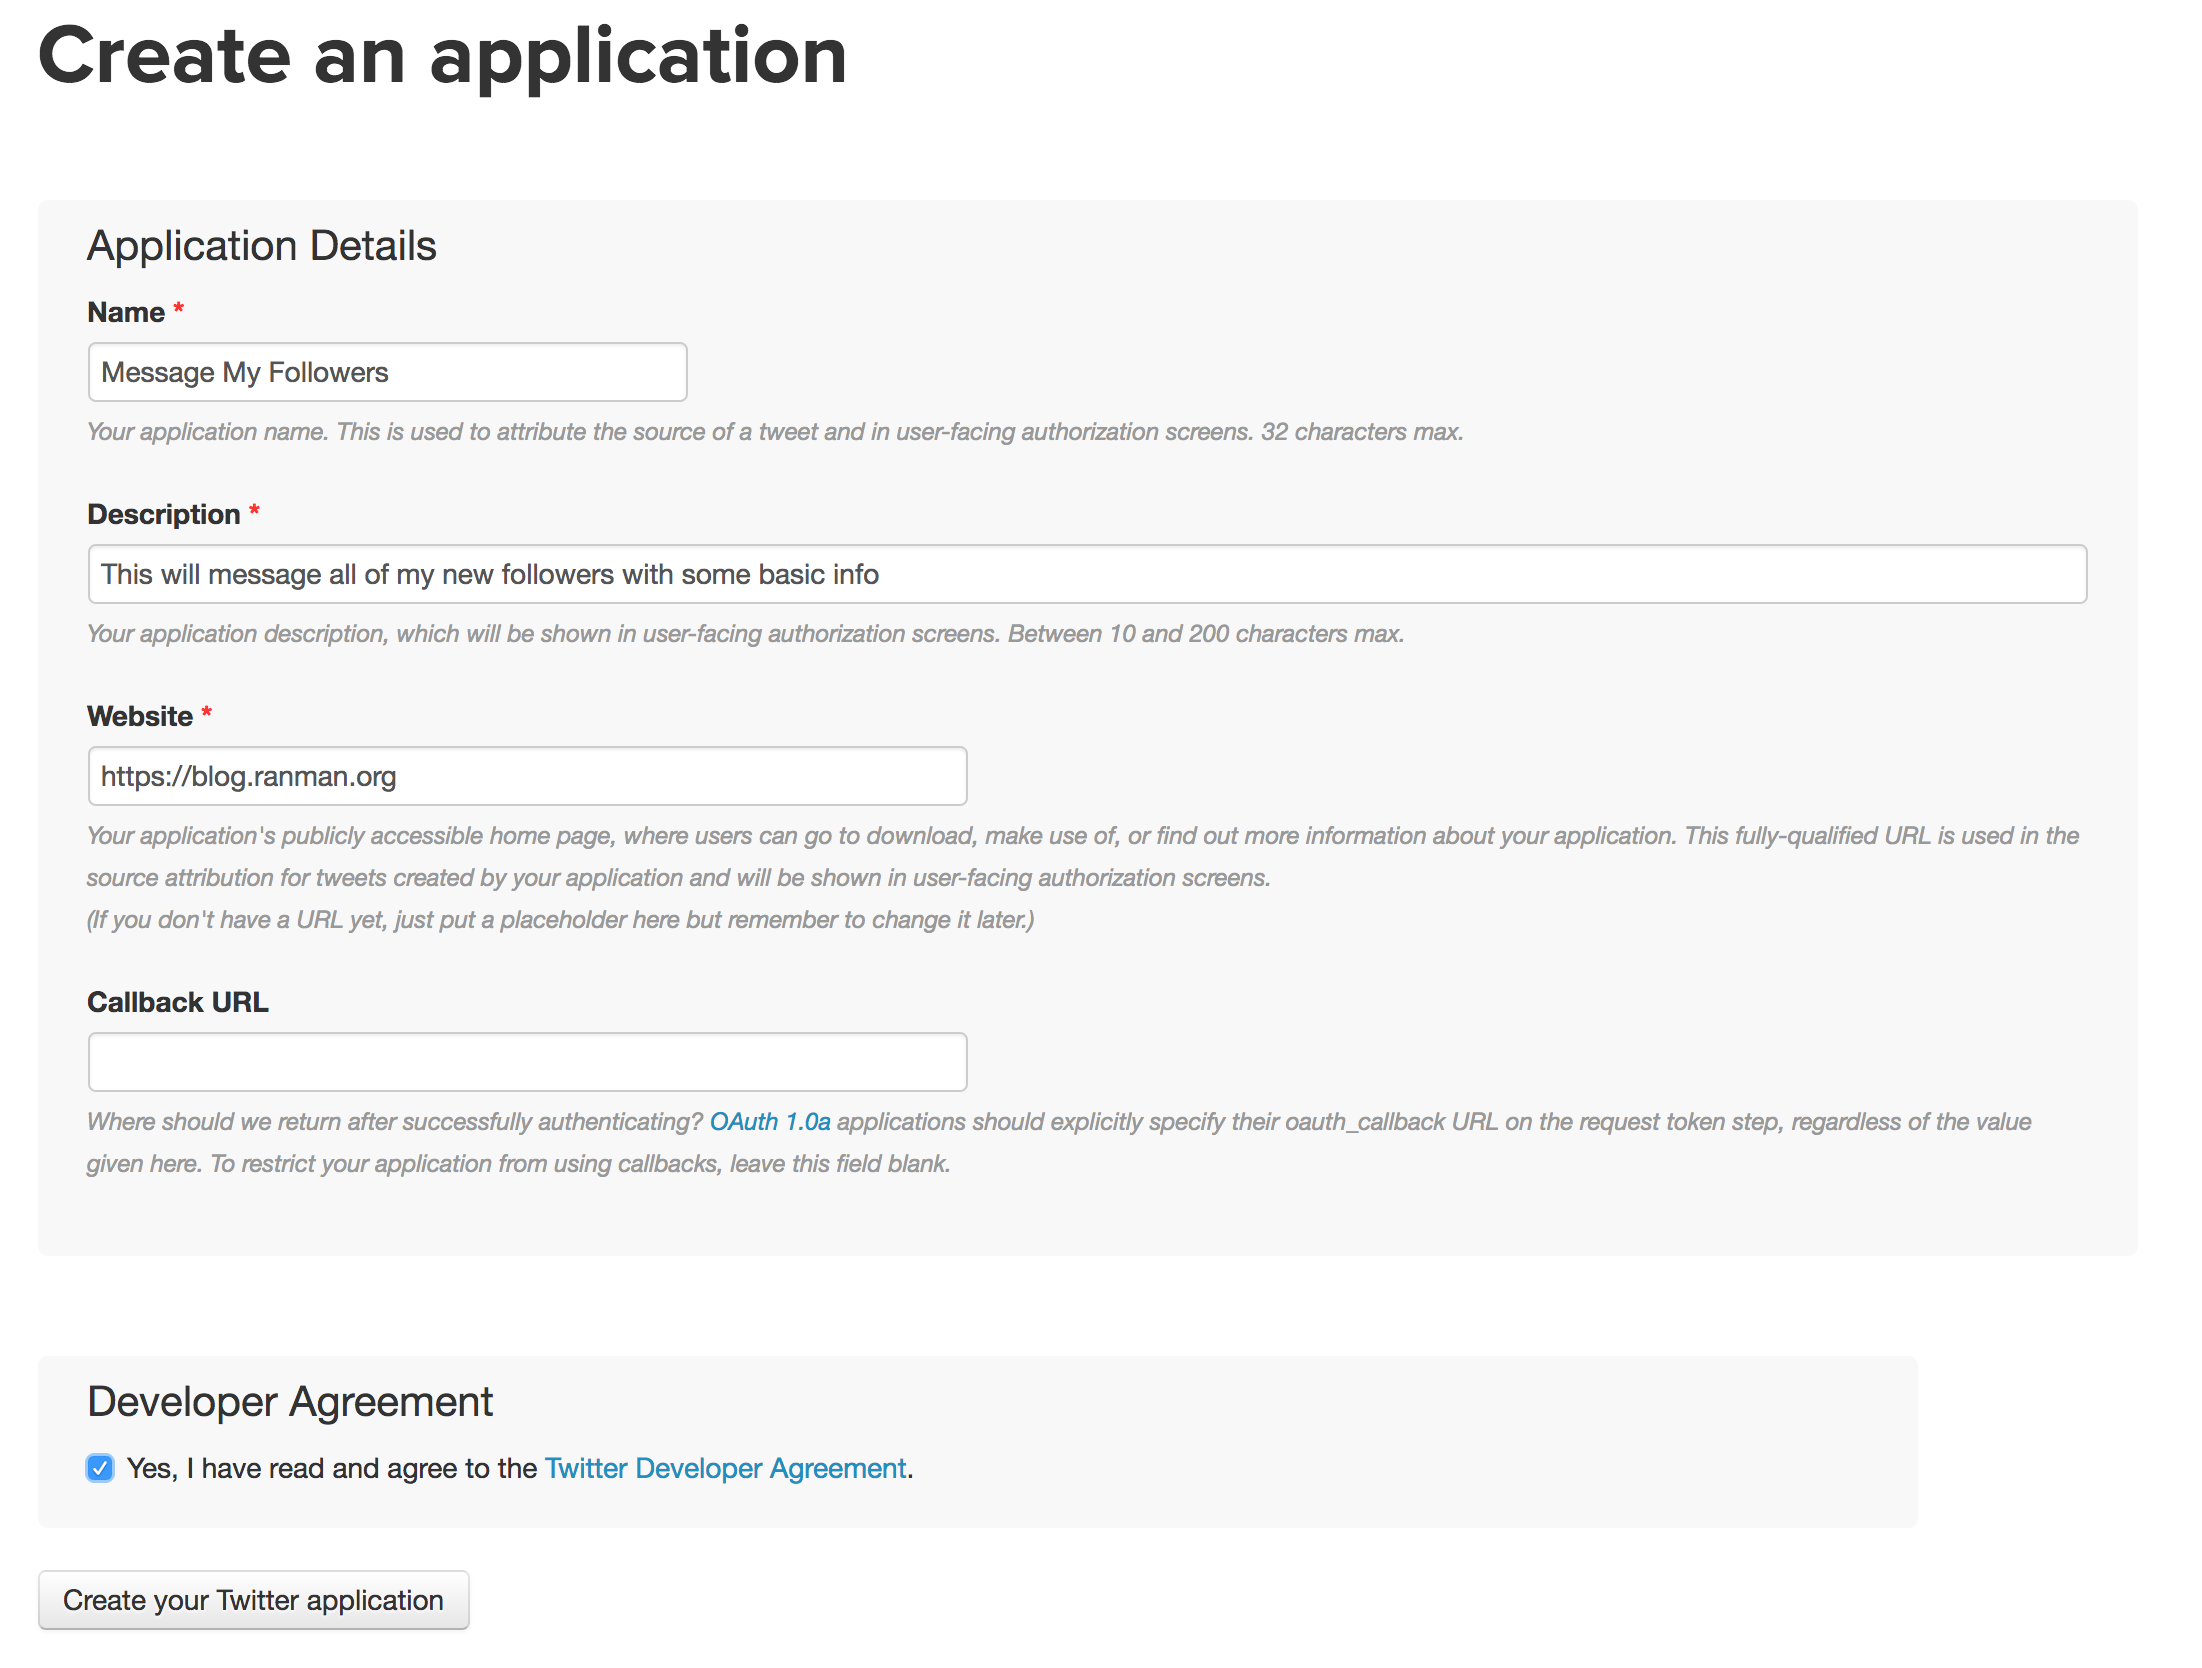Image resolution: width=2202 pixels, height=1668 pixels.
Task: Click the Website URL field
Action: pyautogui.click(x=527, y=776)
